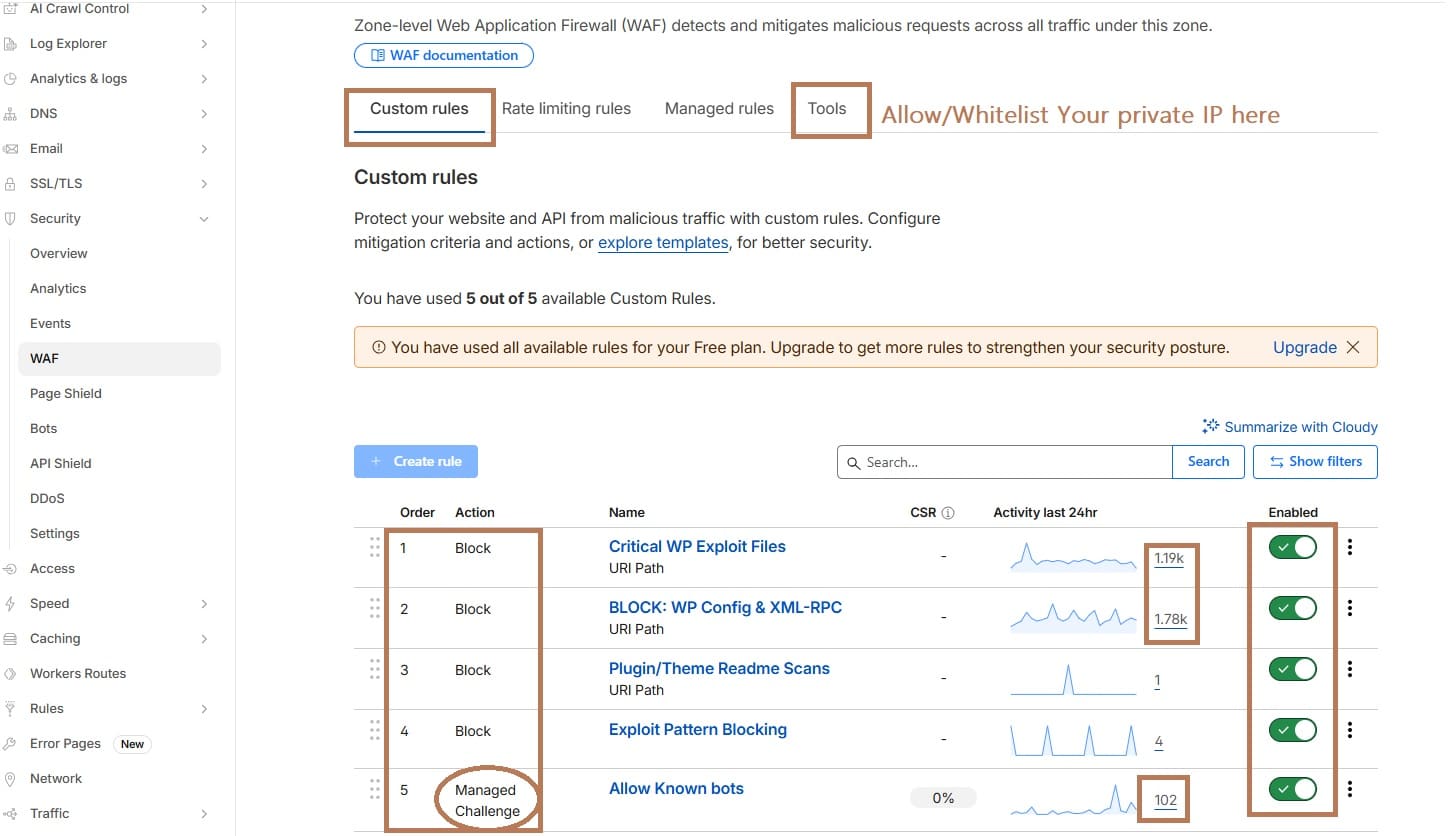Click the CSR info icon
The image size is (1448, 836).
click(948, 513)
